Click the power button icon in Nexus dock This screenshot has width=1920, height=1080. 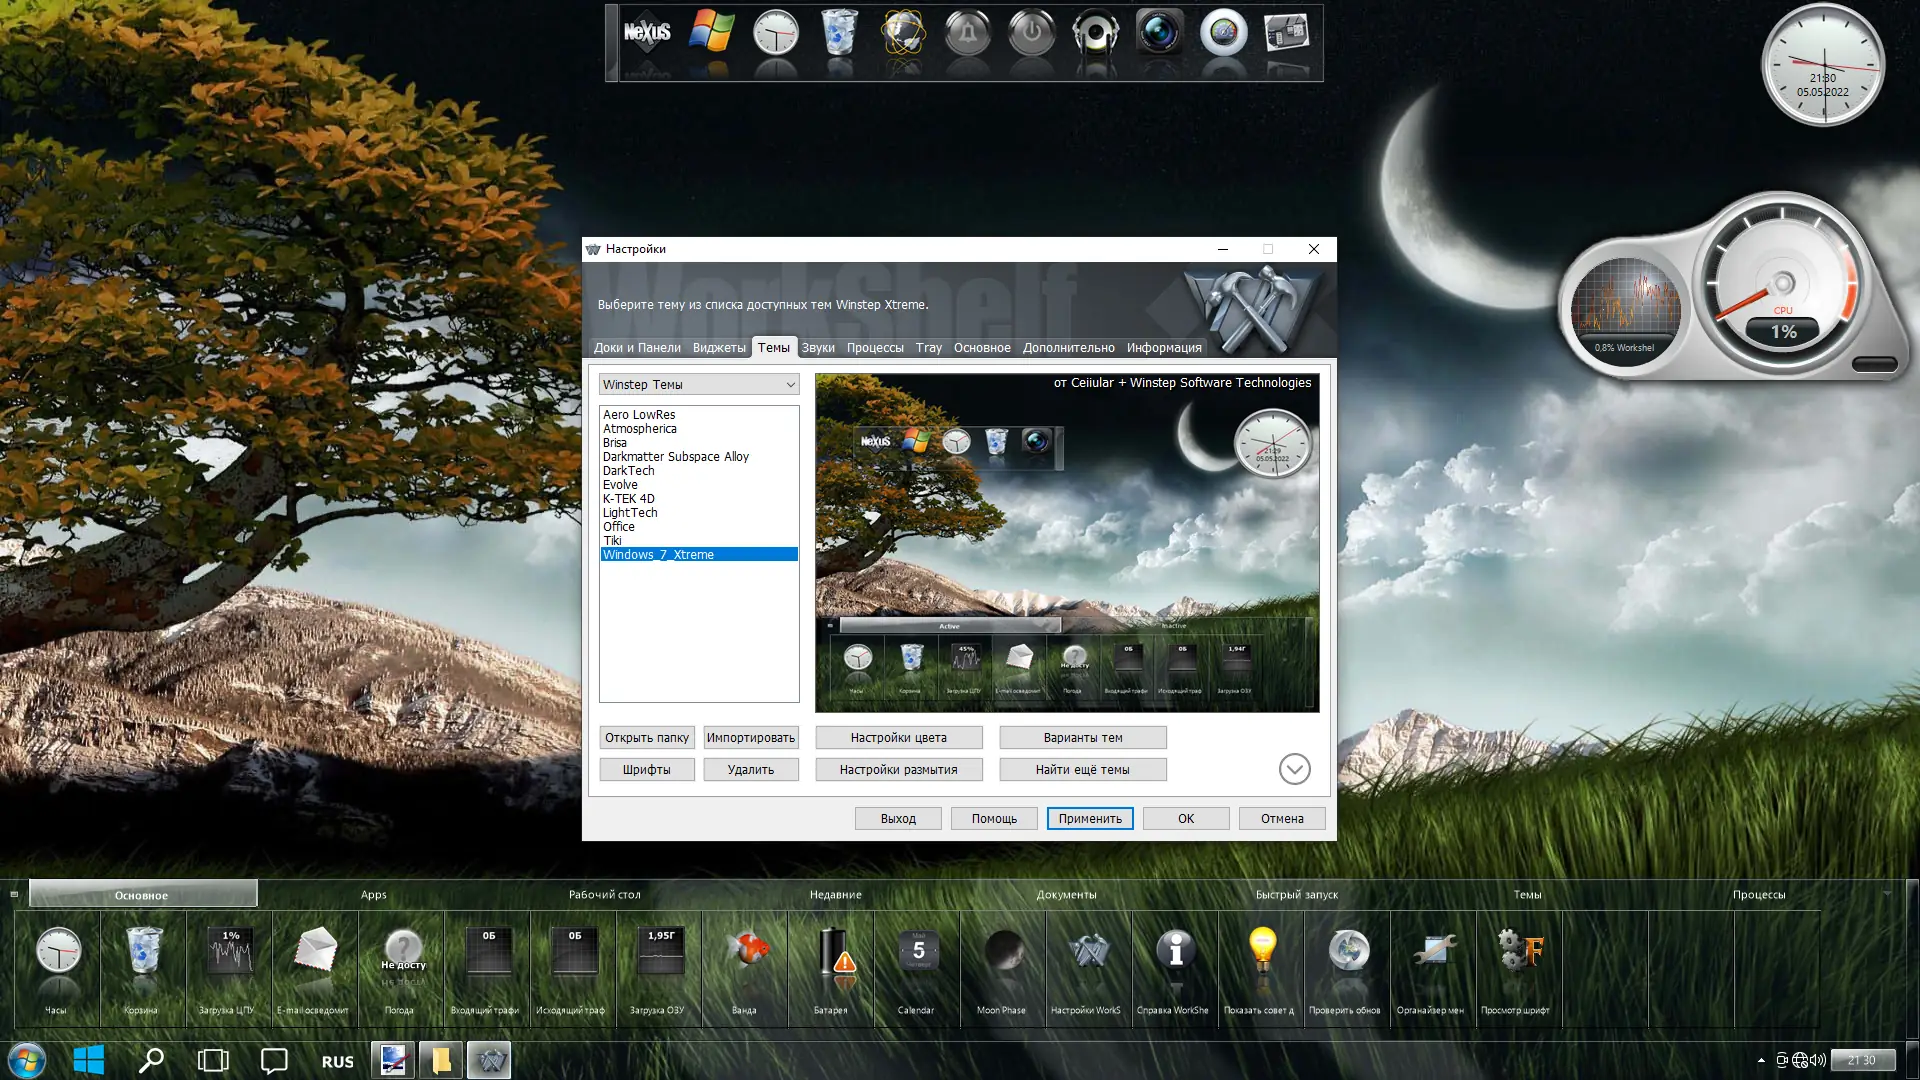(1031, 34)
